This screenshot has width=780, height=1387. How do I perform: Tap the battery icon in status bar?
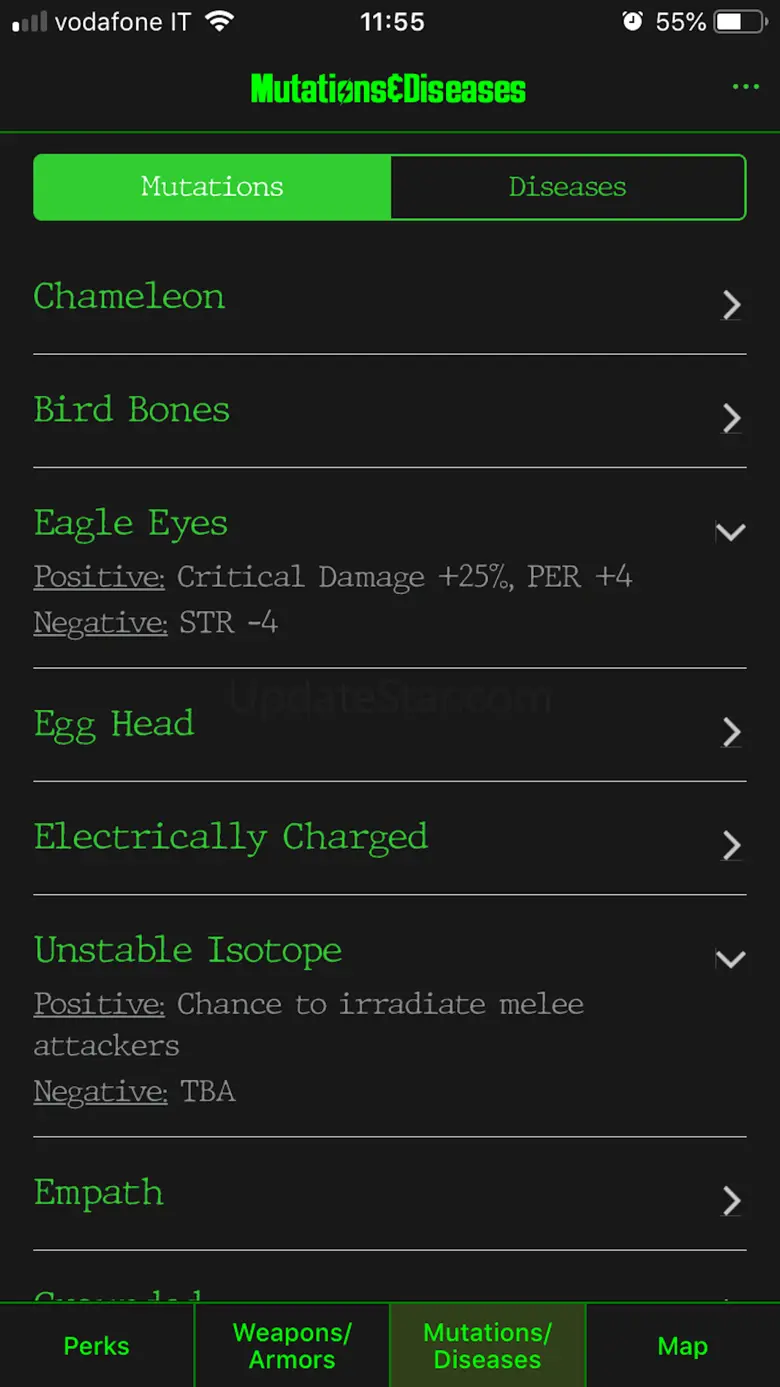coord(741,22)
